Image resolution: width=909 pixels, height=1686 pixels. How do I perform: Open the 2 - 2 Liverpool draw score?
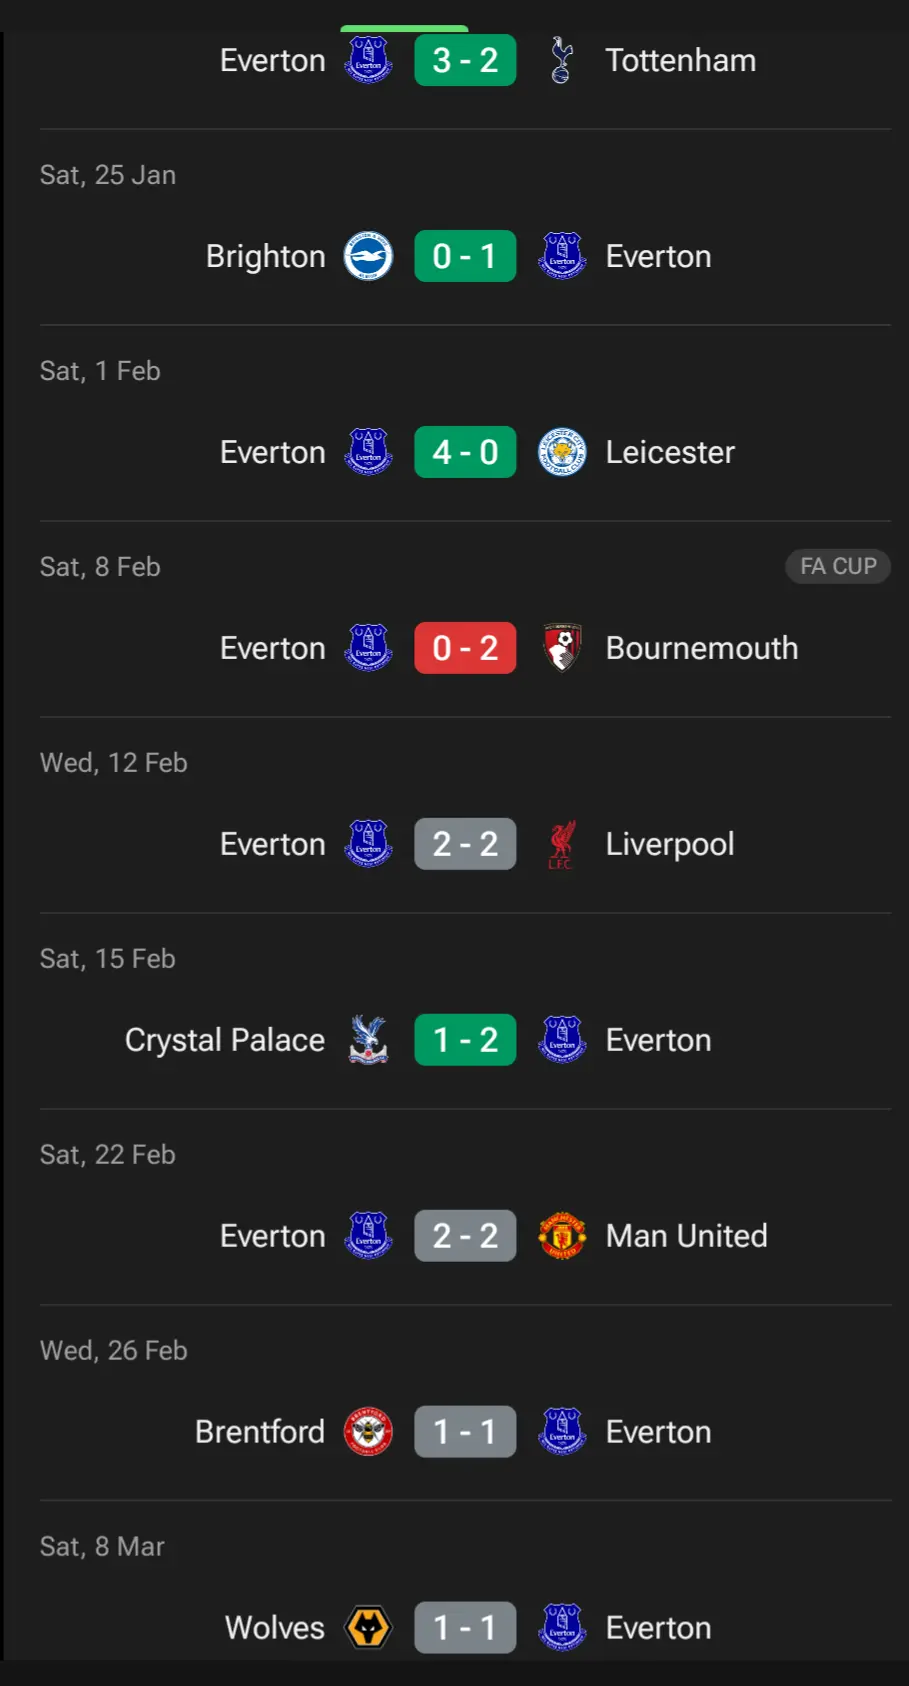[465, 844]
